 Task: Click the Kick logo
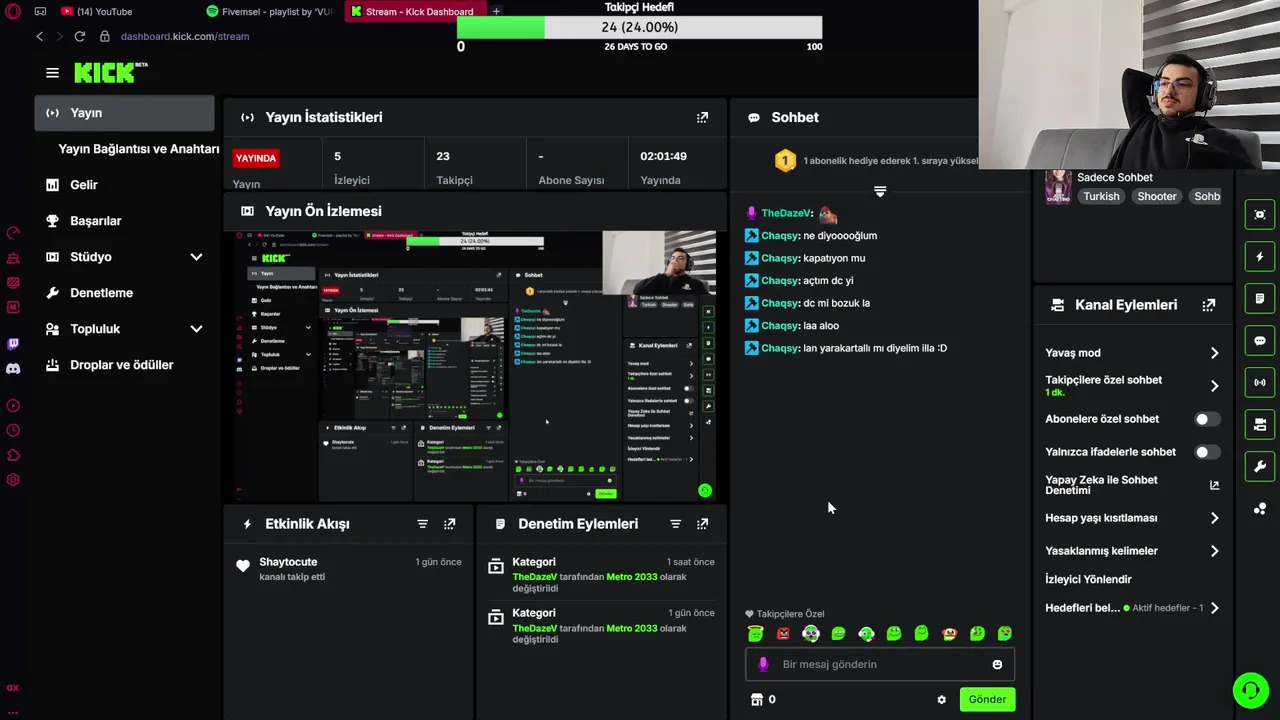click(x=110, y=72)
